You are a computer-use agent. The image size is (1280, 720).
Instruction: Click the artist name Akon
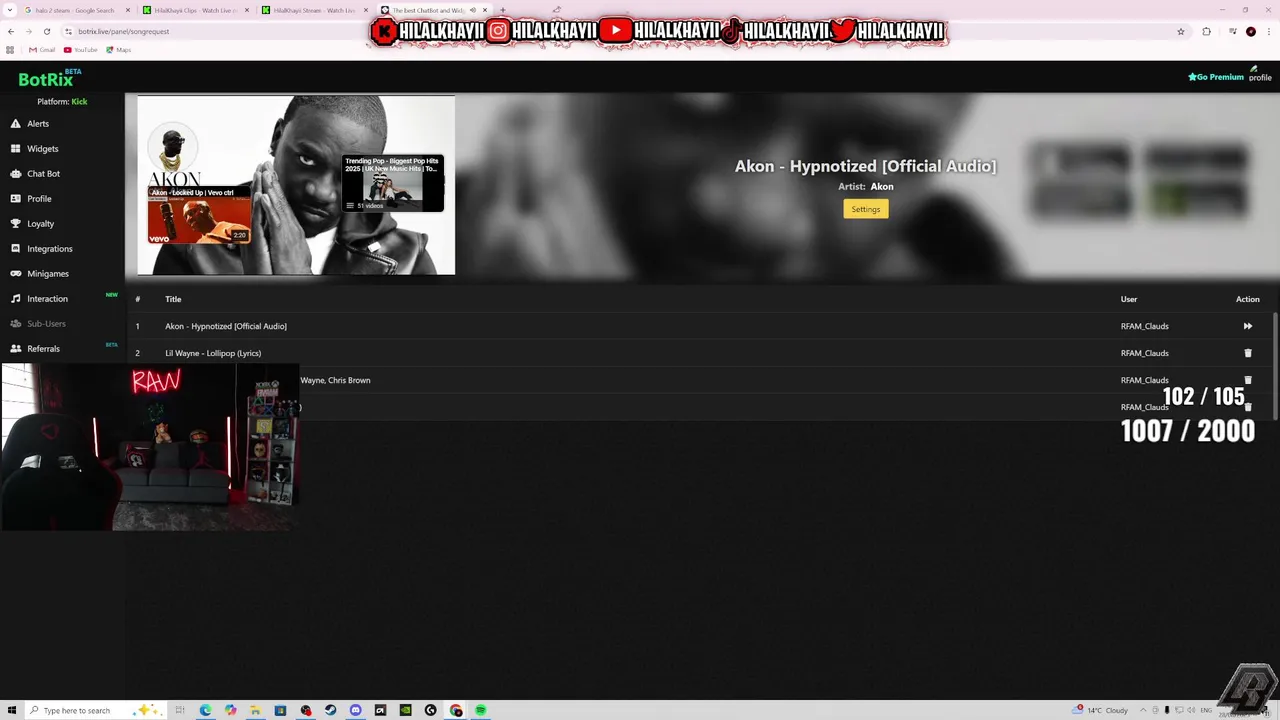881,187
